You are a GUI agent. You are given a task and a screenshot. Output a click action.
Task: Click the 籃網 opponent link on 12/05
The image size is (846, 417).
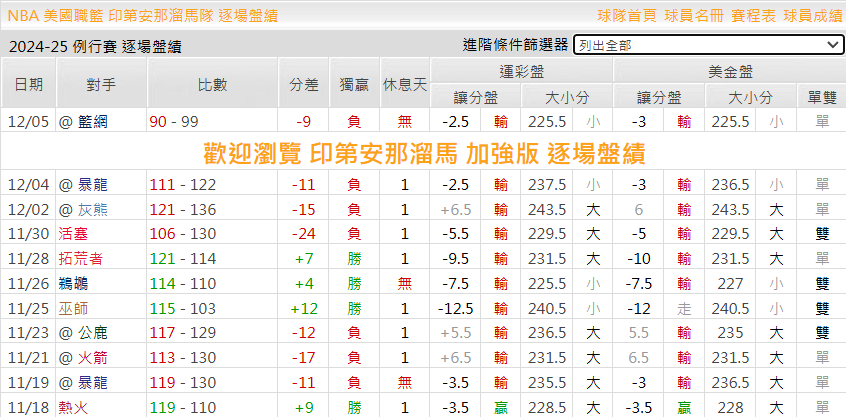(x=92, y=122)
